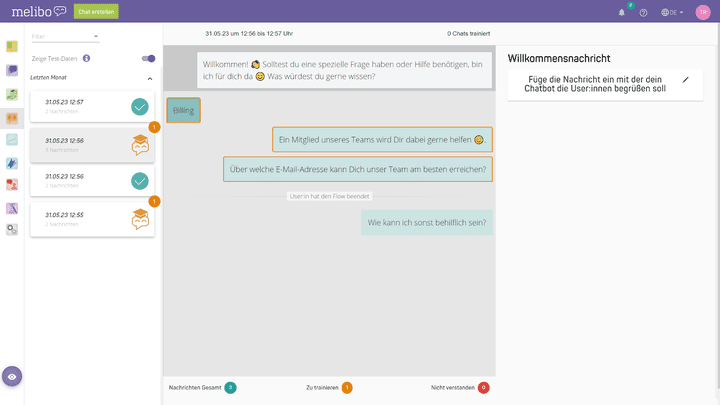720x405 pixels.
Task: Open the settings gears sidebar icon
Action: point(12,229)
